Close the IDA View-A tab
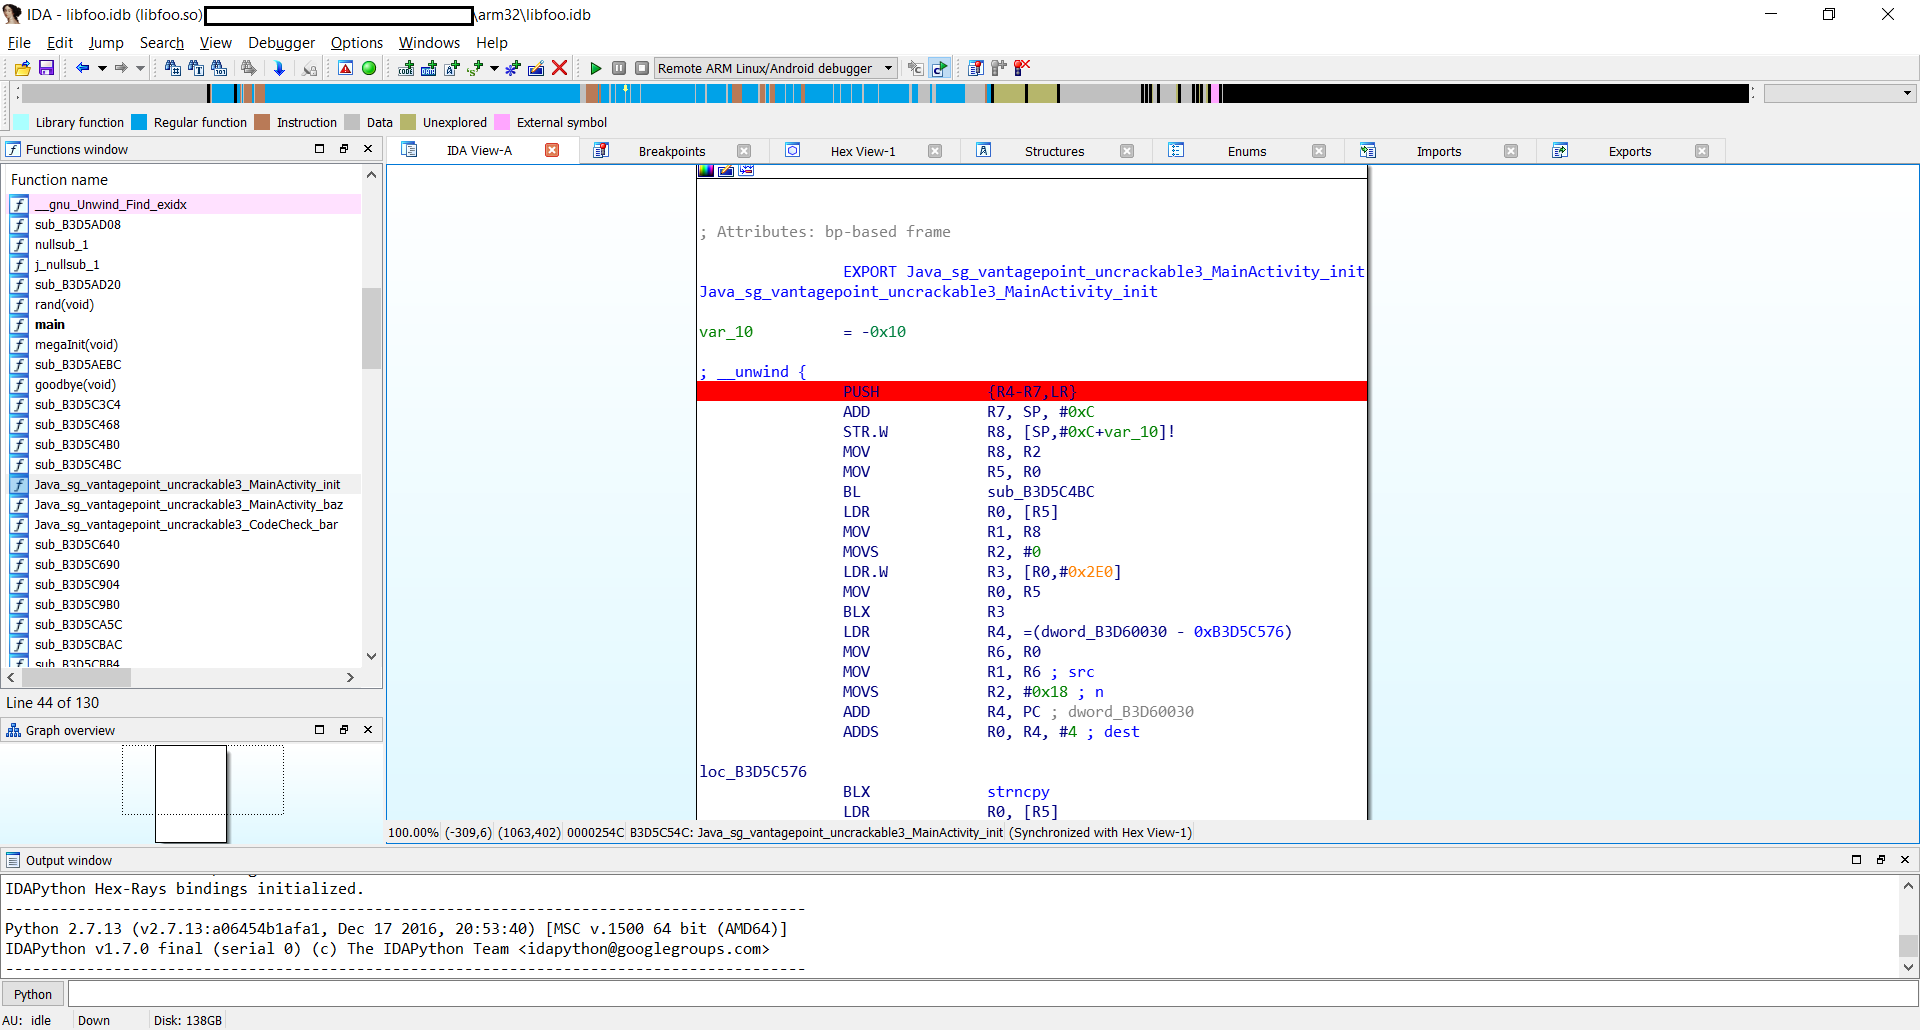1920x1030 pixels. coord(552,150)
